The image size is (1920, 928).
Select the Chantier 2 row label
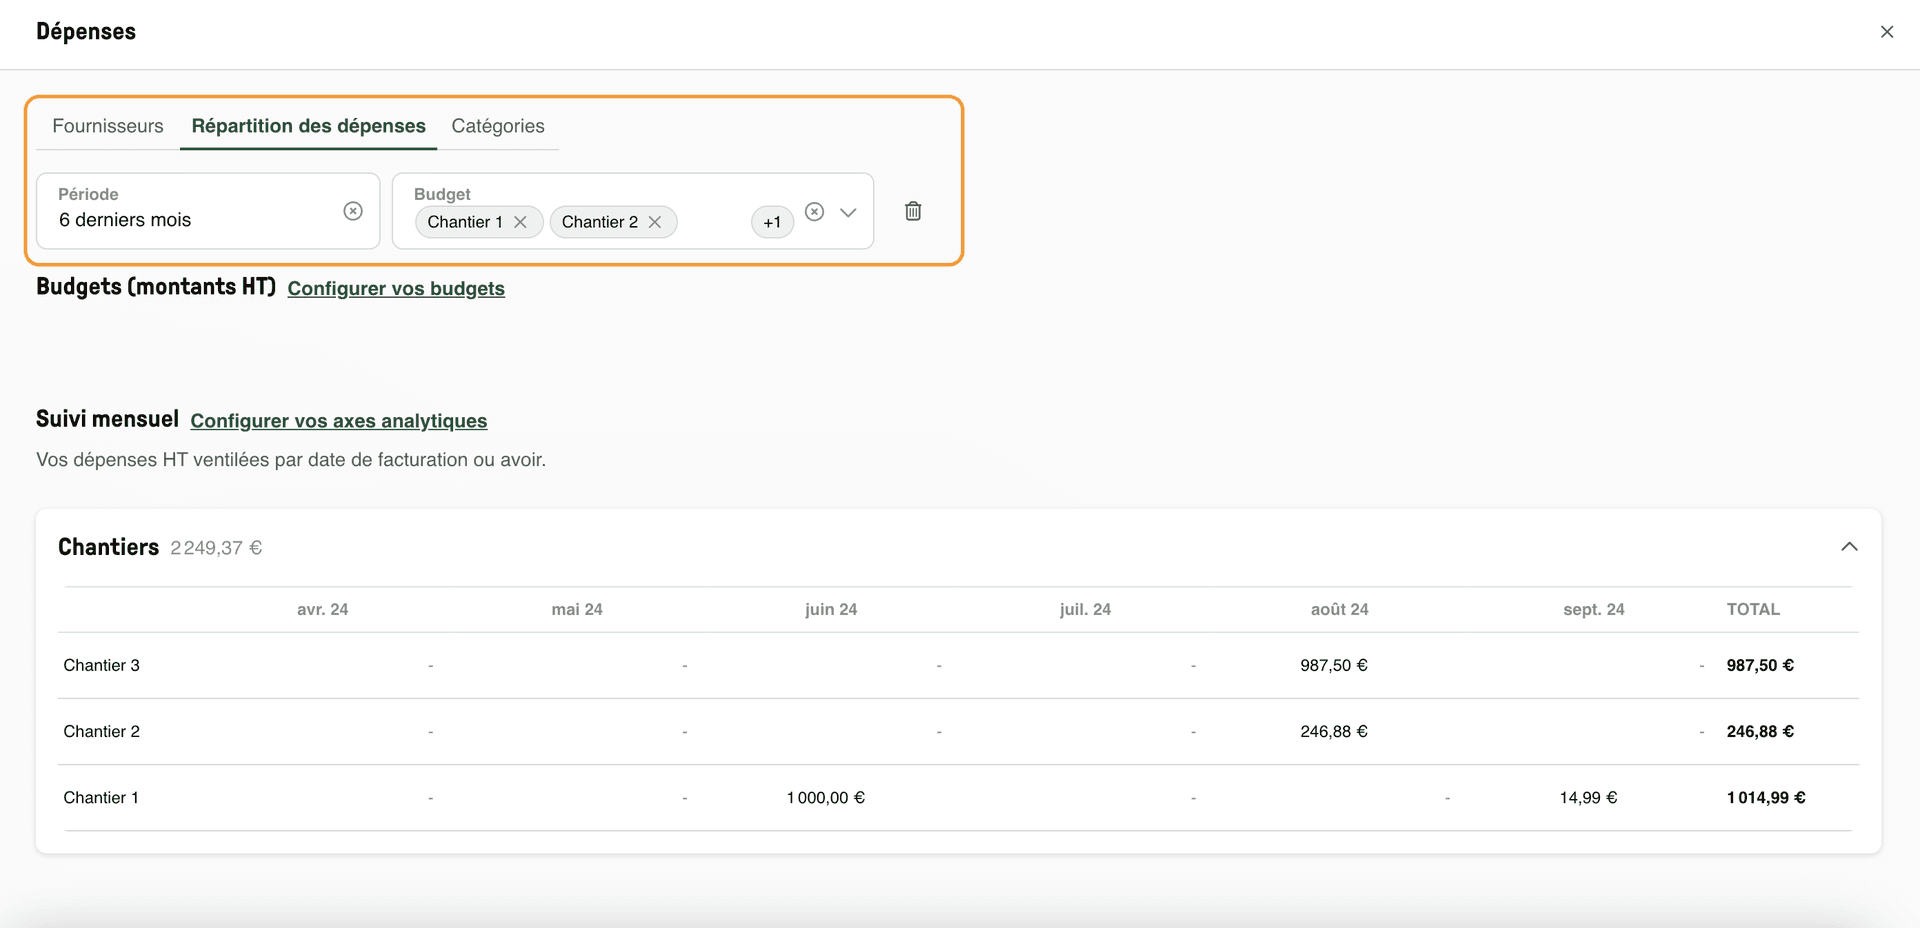pyautogui.click(x=102, y=731)
